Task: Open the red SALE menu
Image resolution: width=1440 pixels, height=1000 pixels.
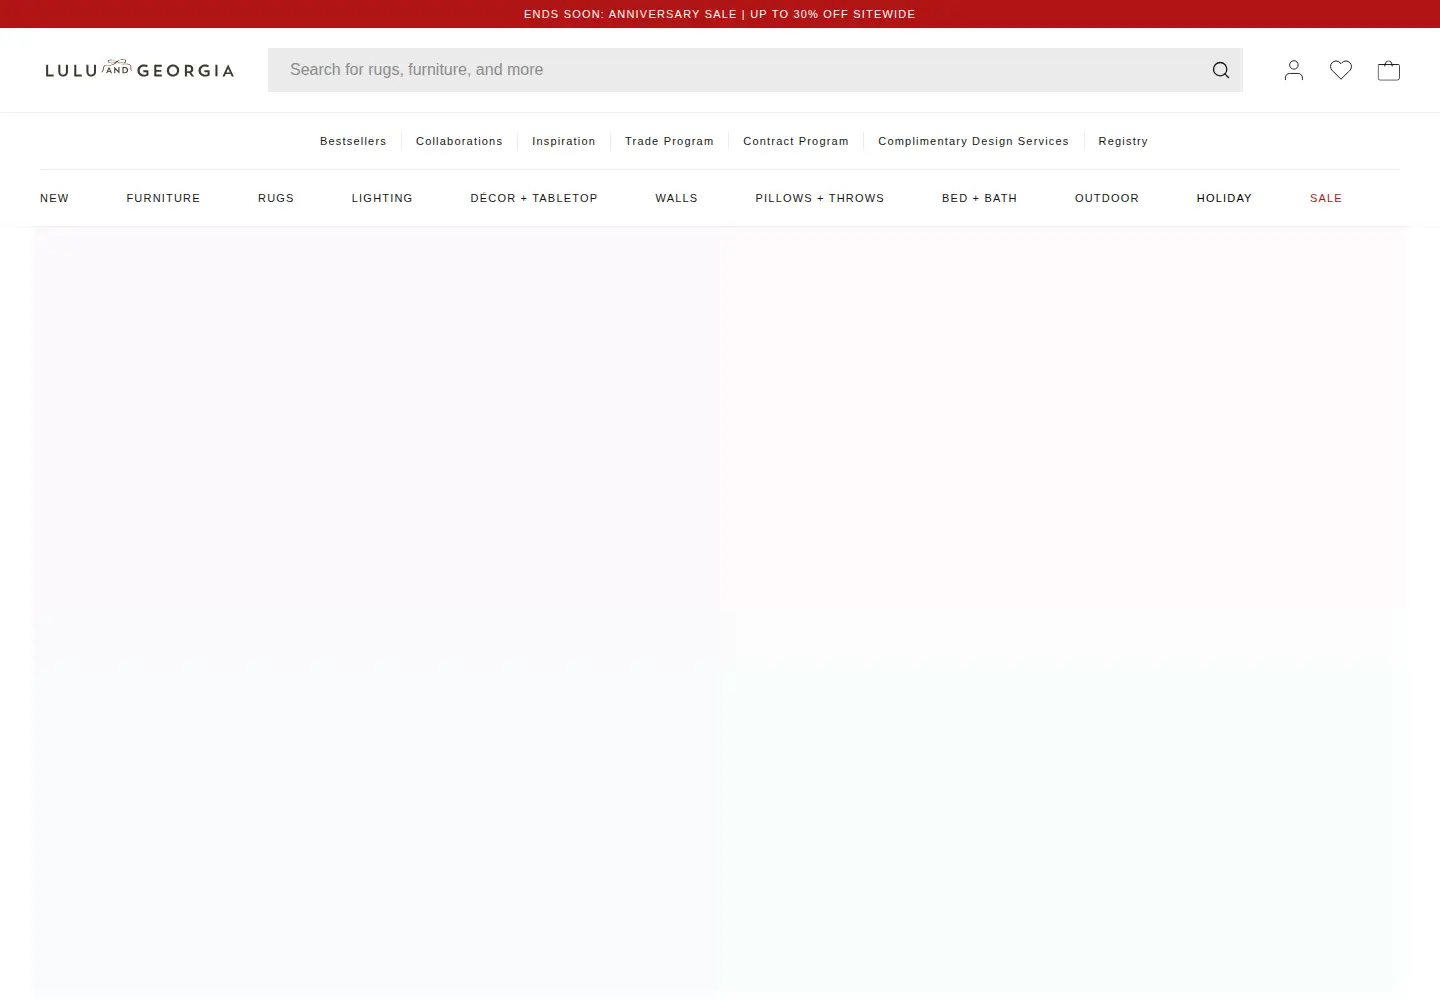Action: (x=1326, y=198)
